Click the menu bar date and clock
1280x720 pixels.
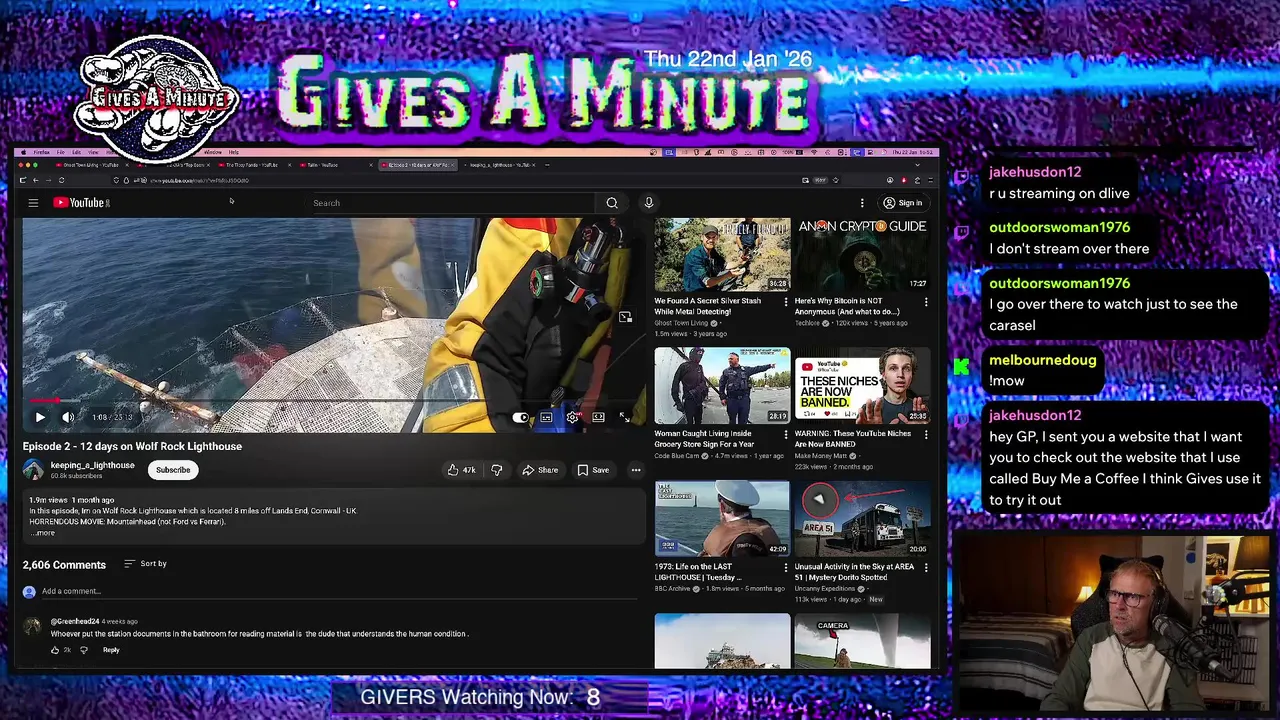[x=910, y=152]
